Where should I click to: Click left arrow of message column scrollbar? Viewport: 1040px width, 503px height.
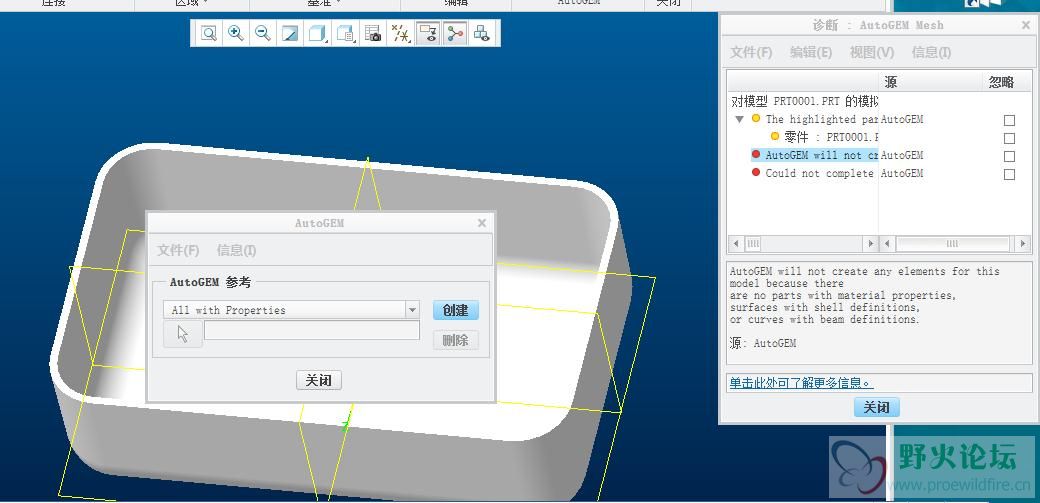(x=736, y=244)
